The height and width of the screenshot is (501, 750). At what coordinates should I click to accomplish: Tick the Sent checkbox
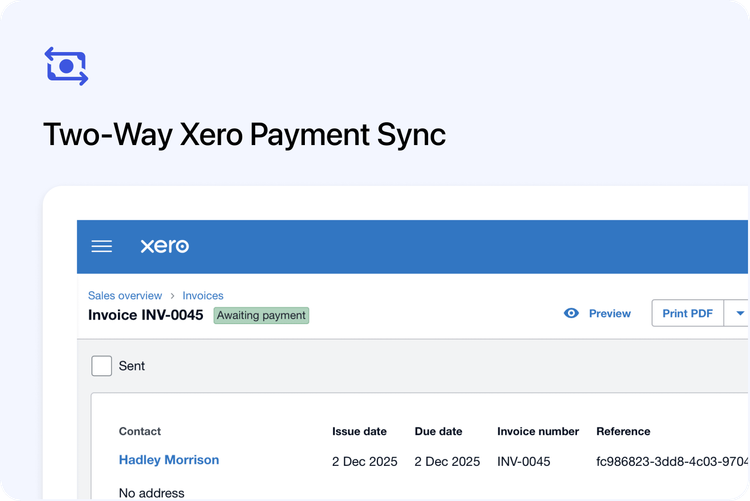[101, 366]
